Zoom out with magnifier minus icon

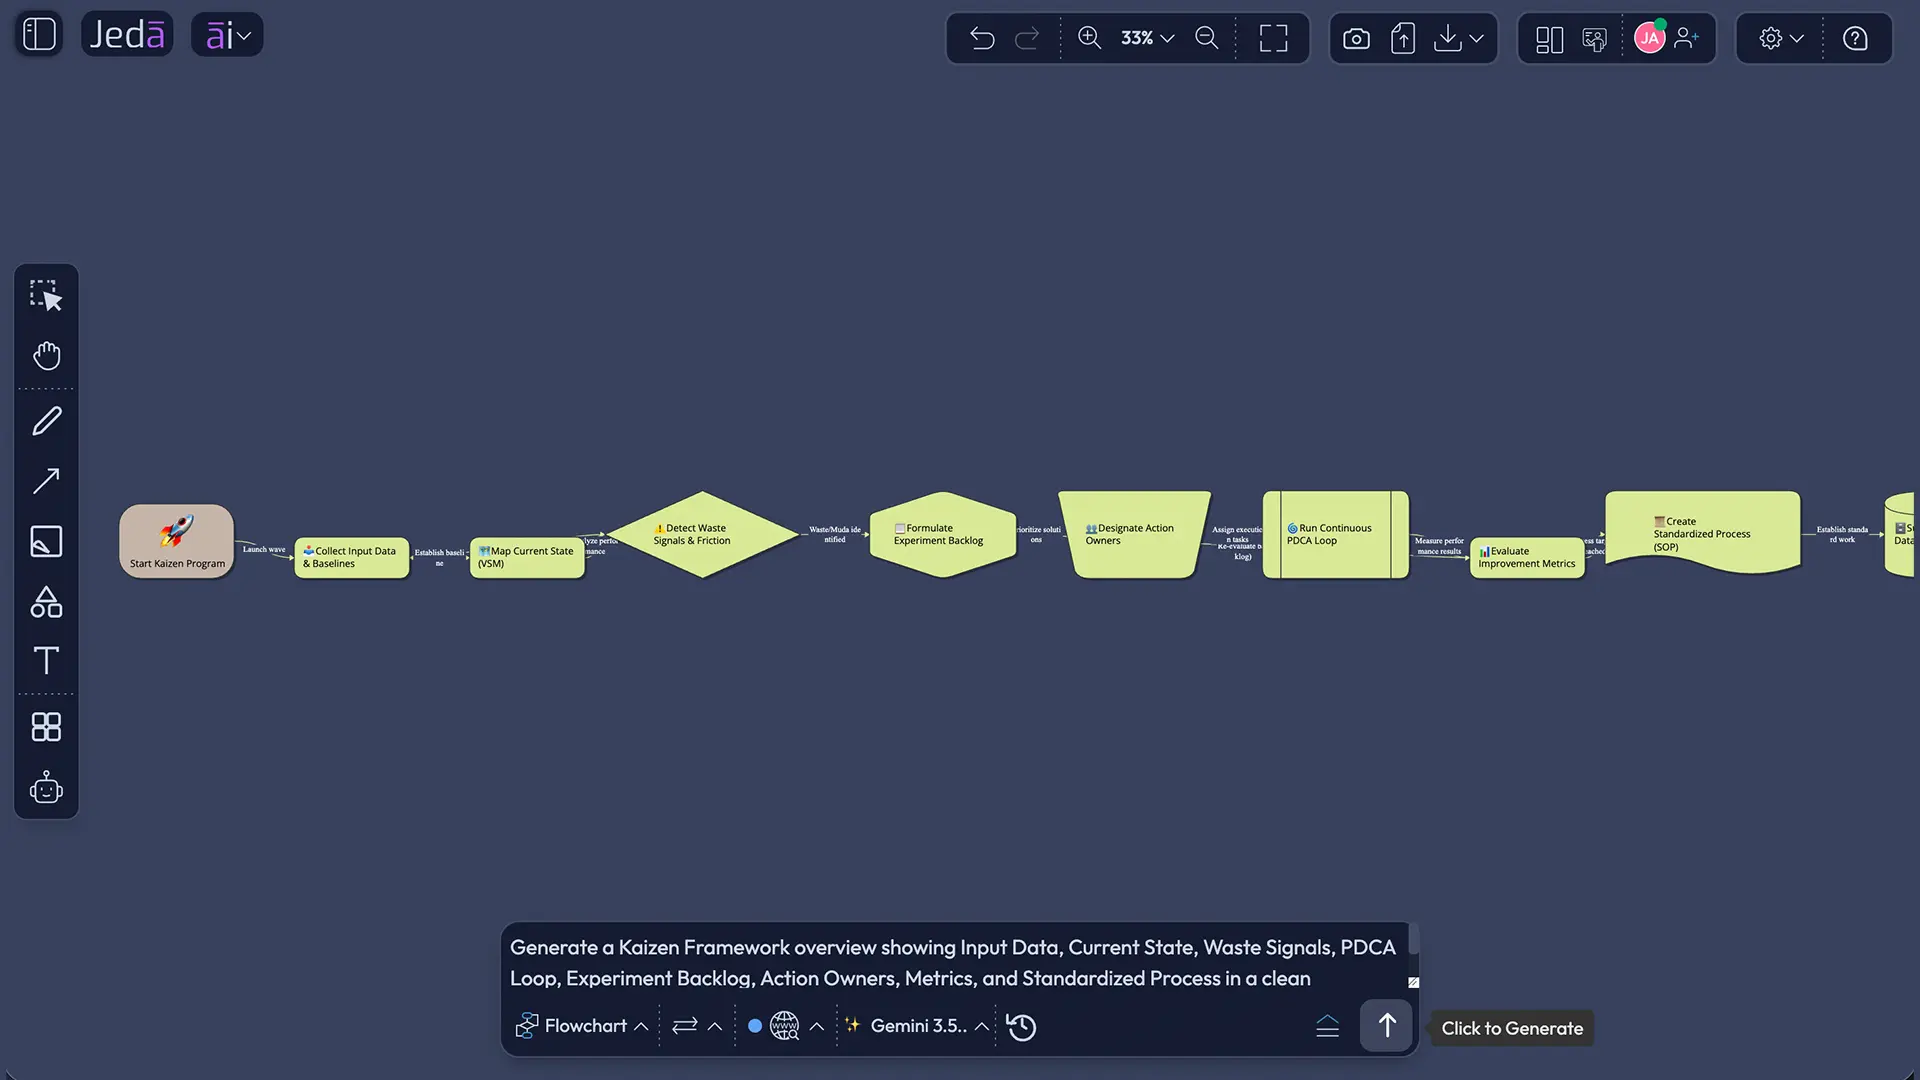click(1207, 38)
